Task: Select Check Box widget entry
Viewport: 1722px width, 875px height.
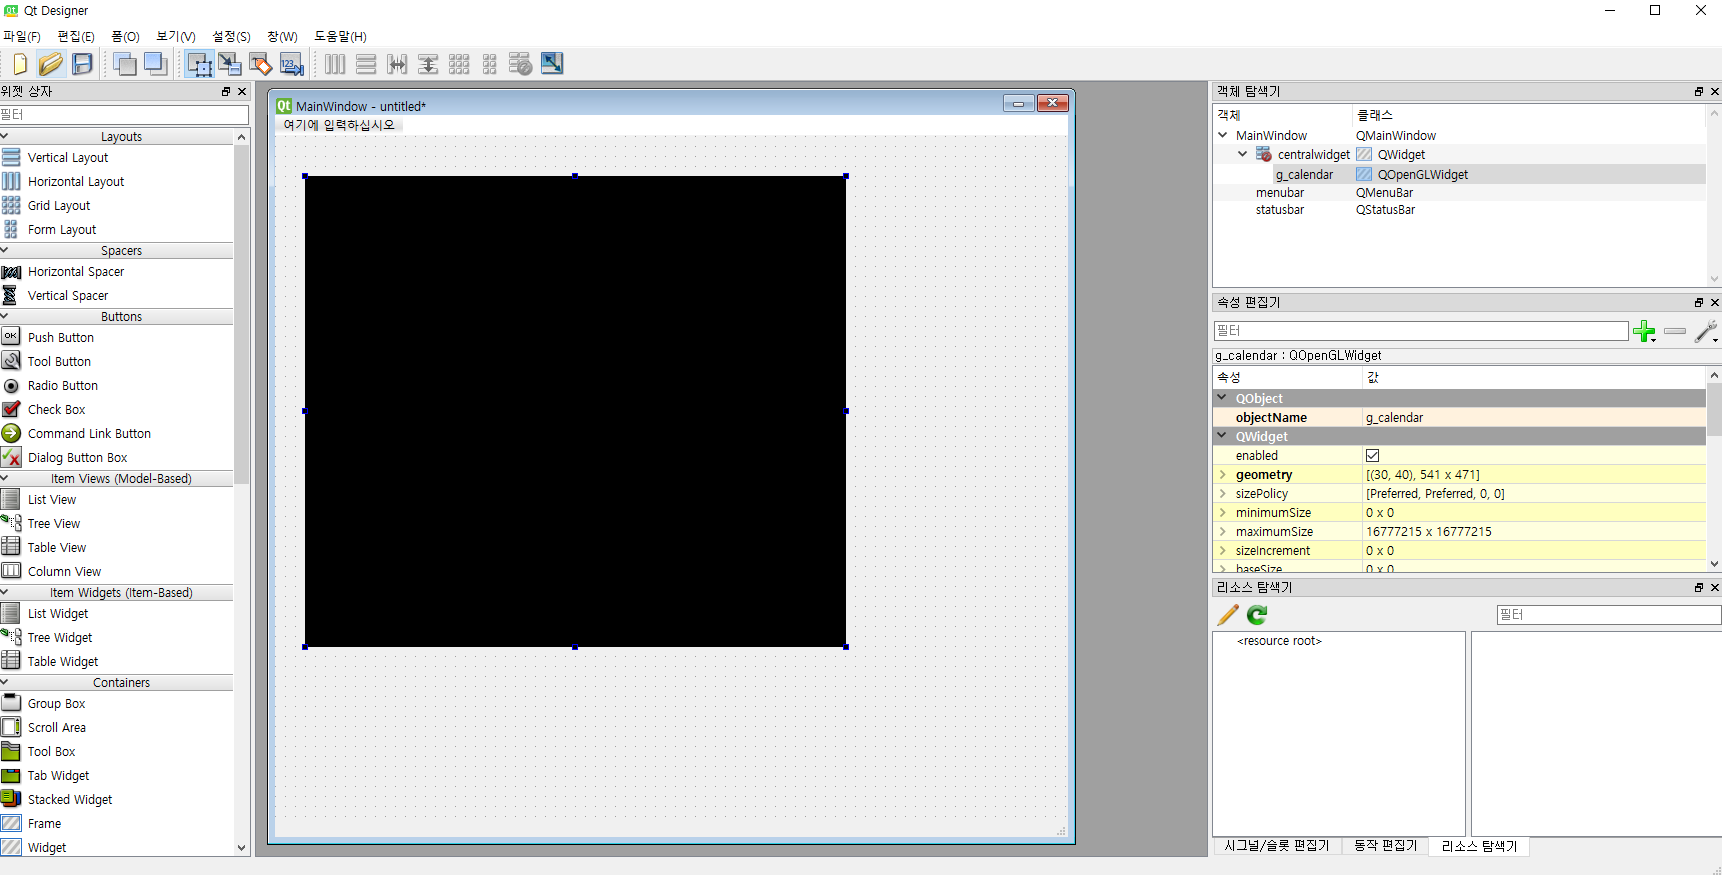Action: click(56, 410)
